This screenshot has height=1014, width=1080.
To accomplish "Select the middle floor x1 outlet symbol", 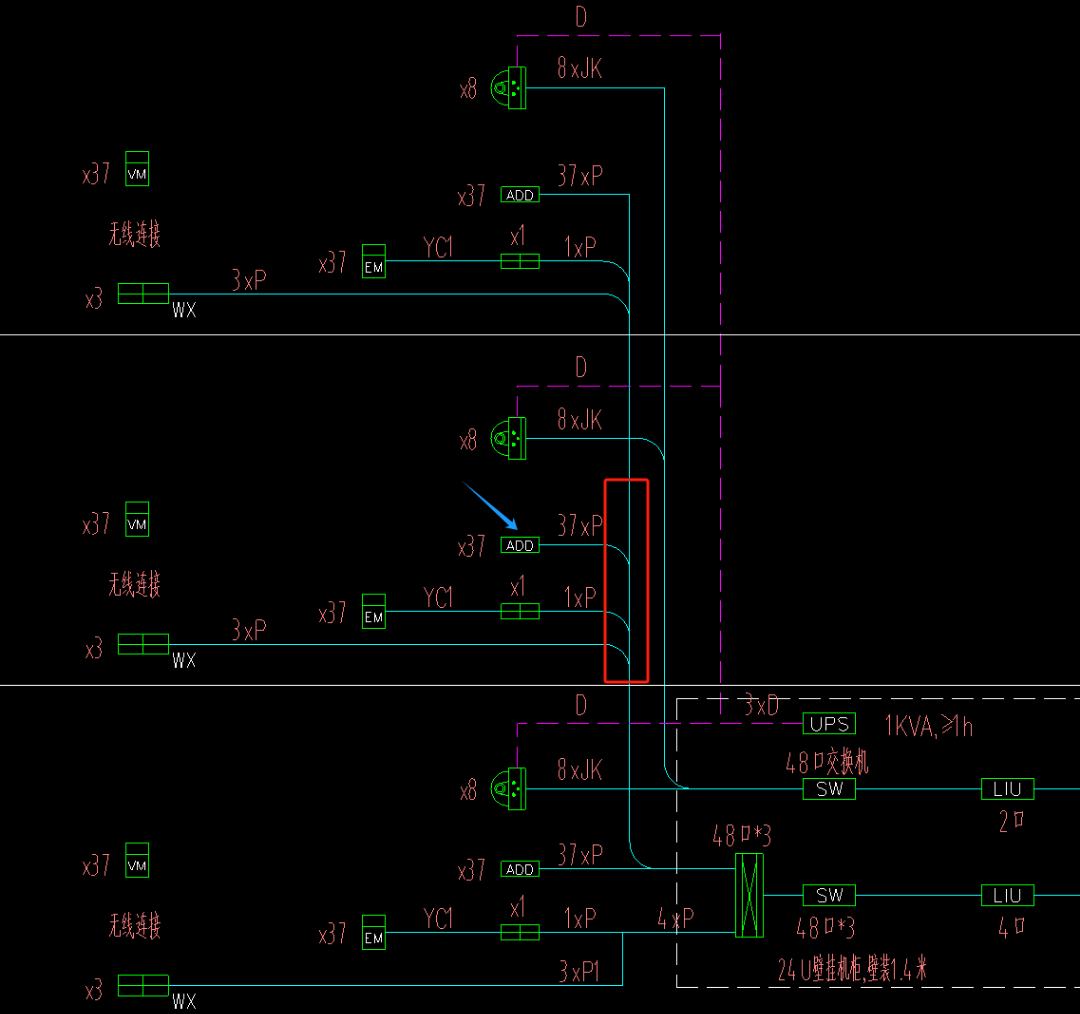I will click(x=520, y=612).
